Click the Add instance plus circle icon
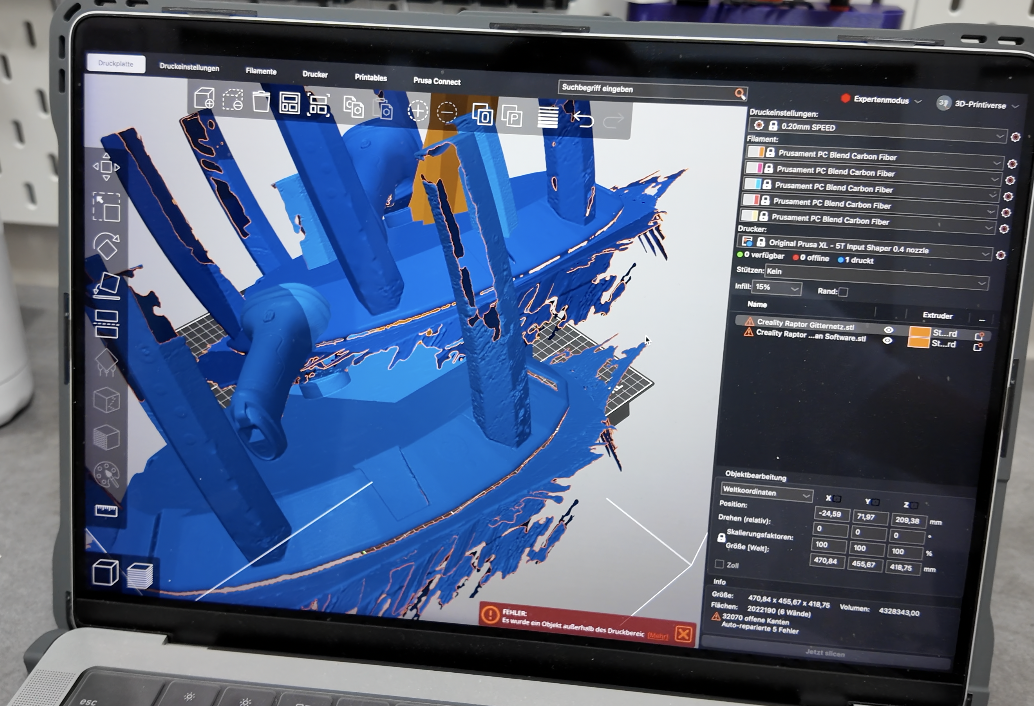Viewport: 1034px width, 706px height. (417, 111)
